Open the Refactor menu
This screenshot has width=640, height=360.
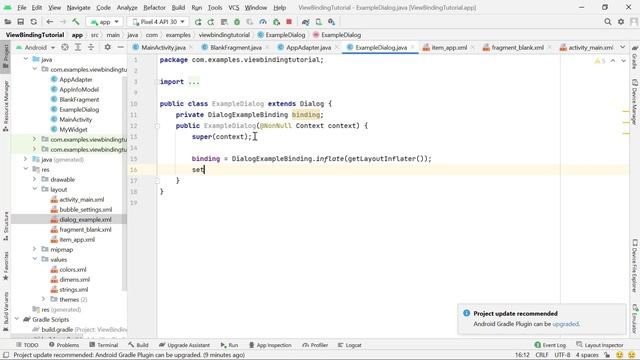(x=154, y=8)
